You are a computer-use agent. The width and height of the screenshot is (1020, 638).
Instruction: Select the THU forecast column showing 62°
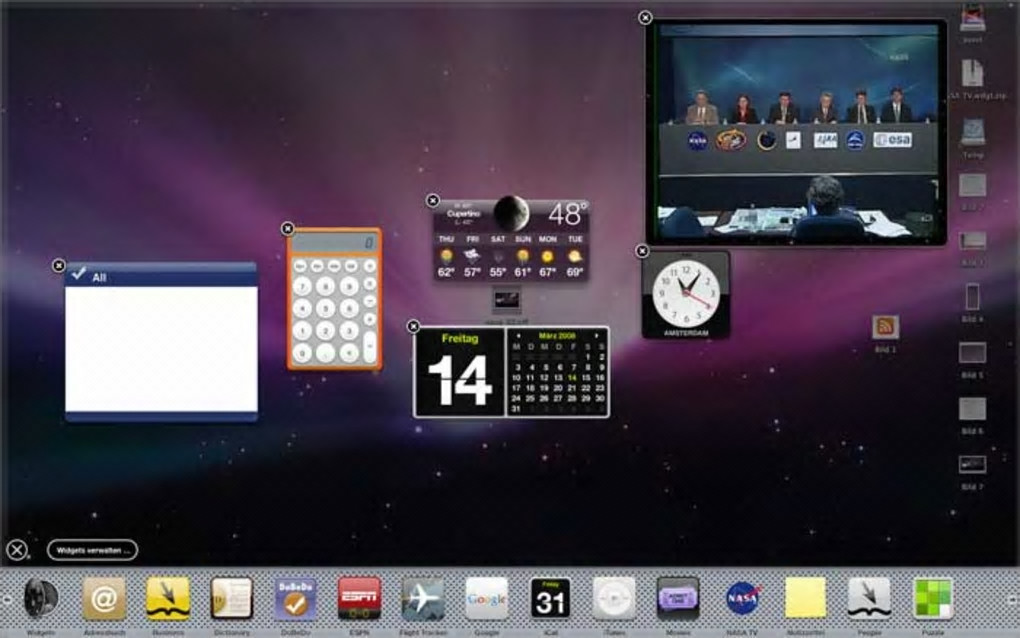(x=446, y=256)
